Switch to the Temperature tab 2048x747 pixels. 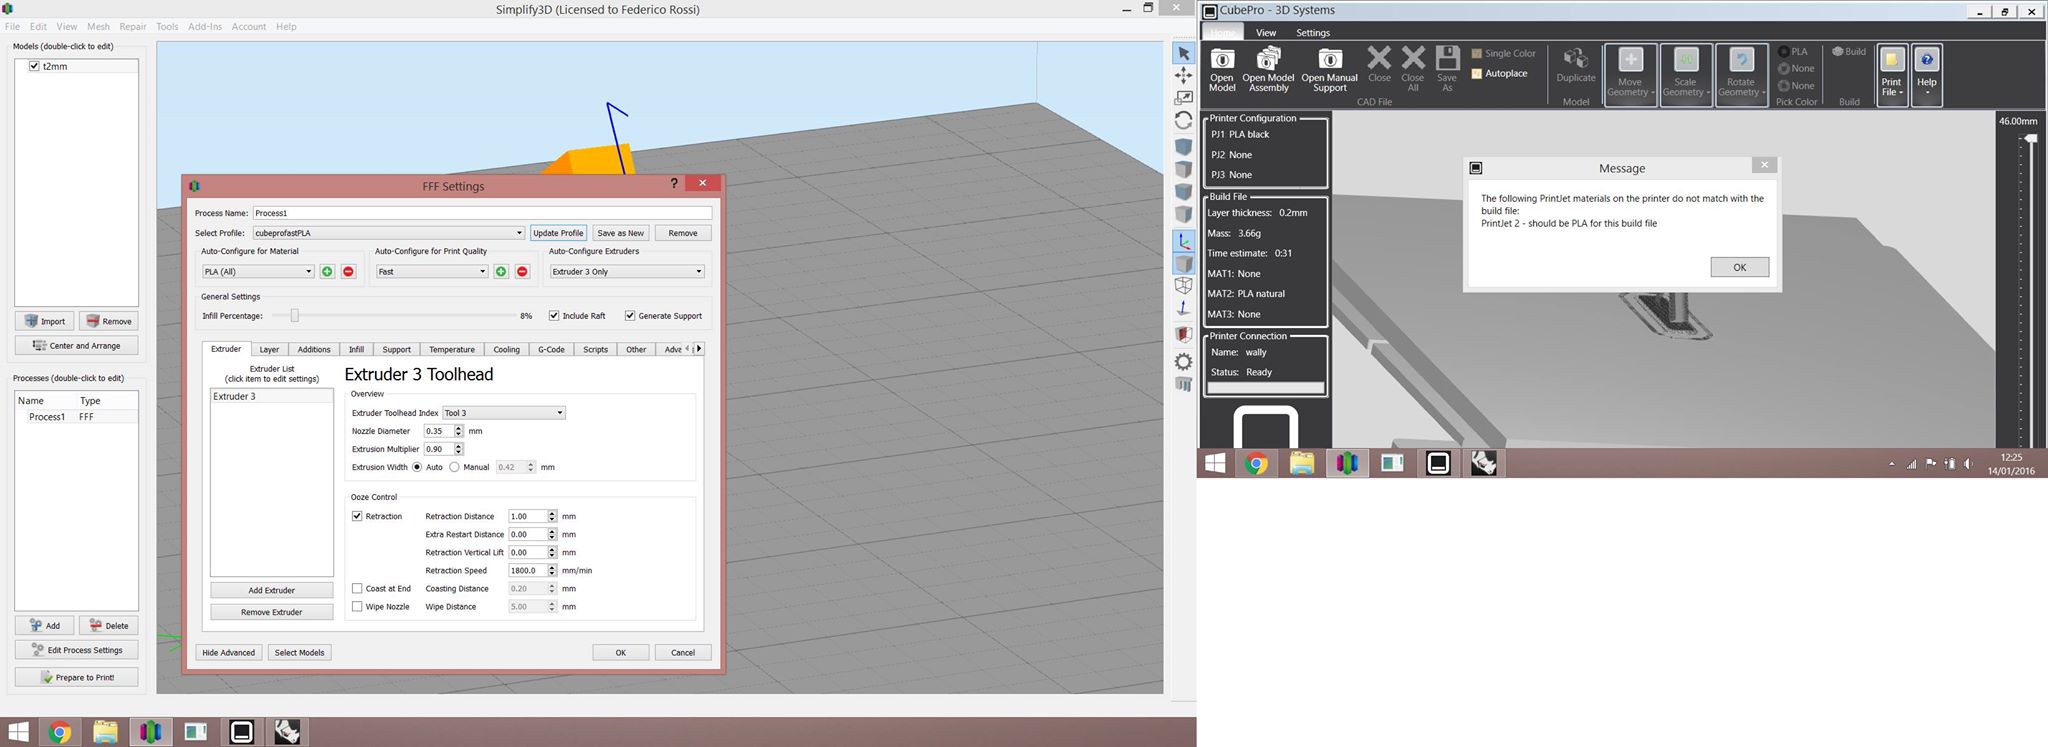pos(452,349)
